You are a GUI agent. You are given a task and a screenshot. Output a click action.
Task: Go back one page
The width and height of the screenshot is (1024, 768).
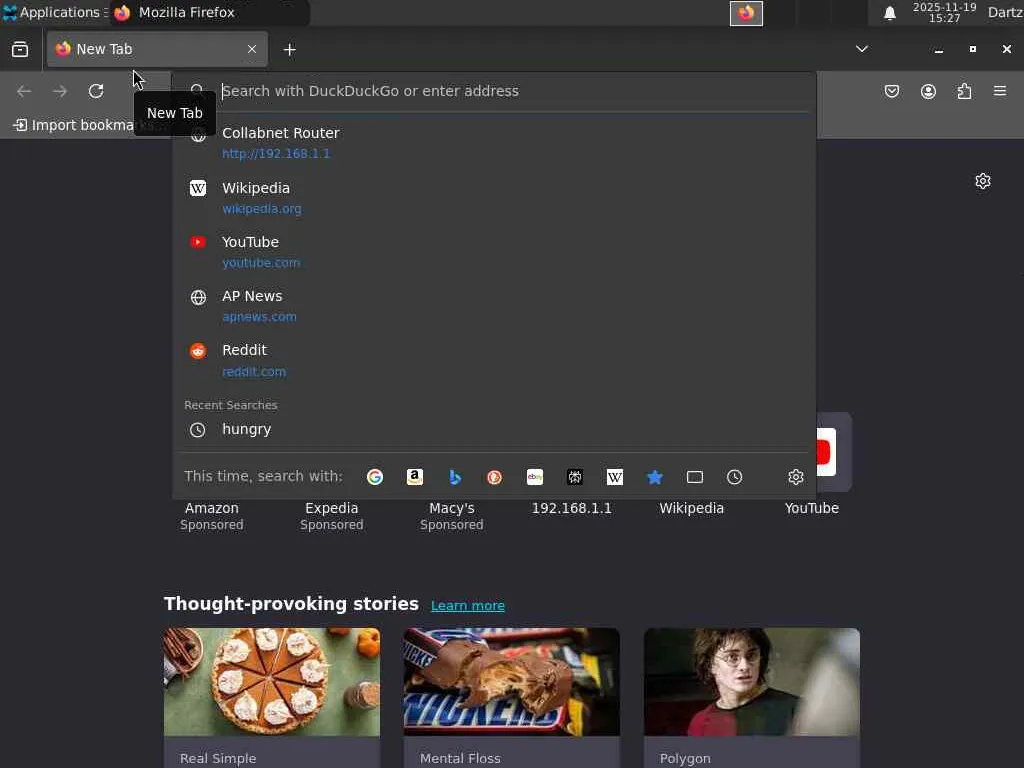coord(24,91)
